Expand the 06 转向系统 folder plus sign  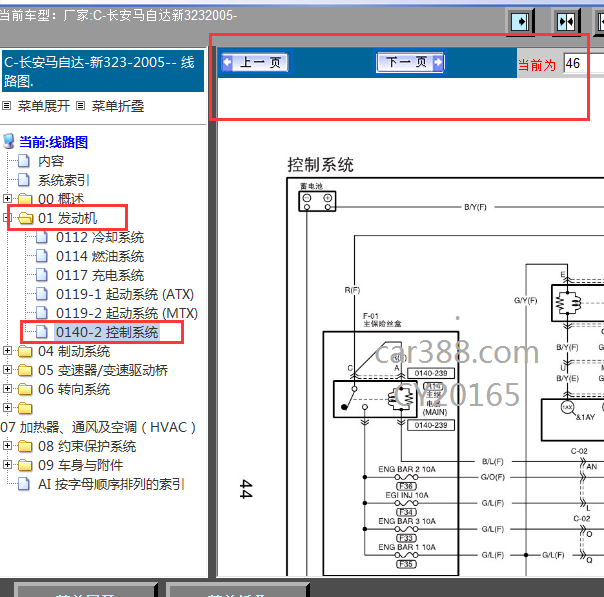point(7,389)
